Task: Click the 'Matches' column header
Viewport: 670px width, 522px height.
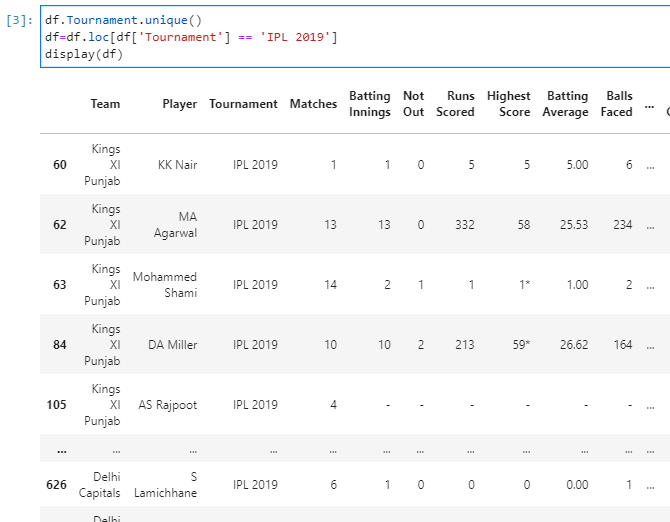Action: pyautogui.click(x=313, y=104)
